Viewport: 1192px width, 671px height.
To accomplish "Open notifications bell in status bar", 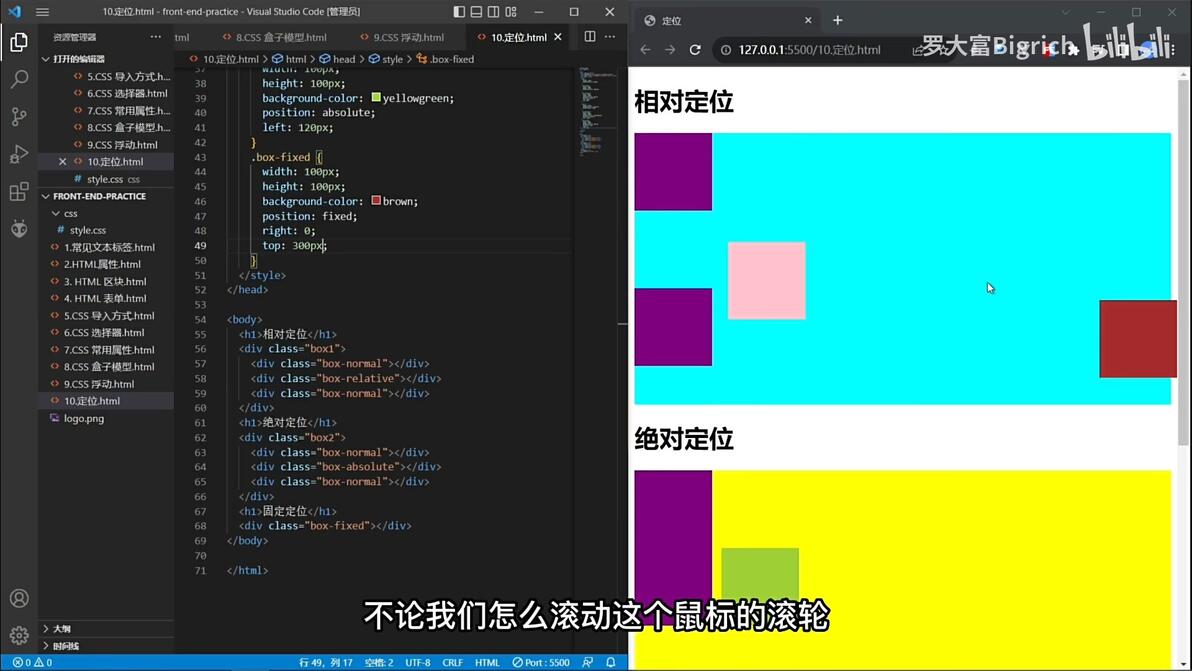I will tap(610, 662).
